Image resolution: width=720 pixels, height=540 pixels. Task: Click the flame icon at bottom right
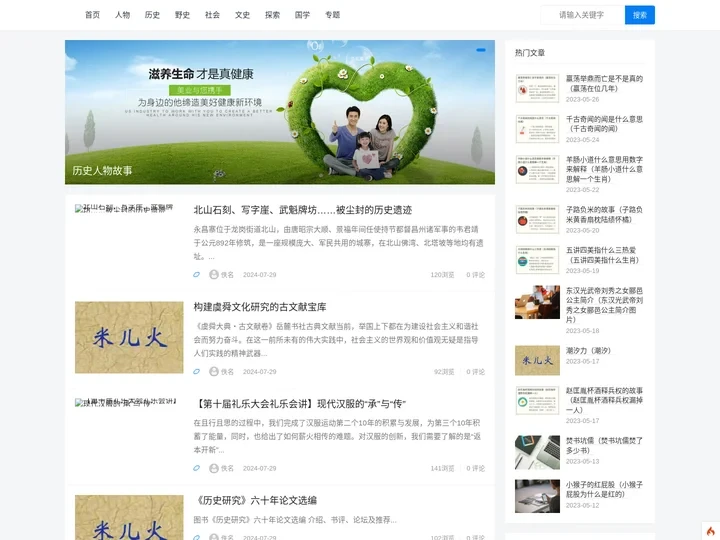(x=711, y=531)
